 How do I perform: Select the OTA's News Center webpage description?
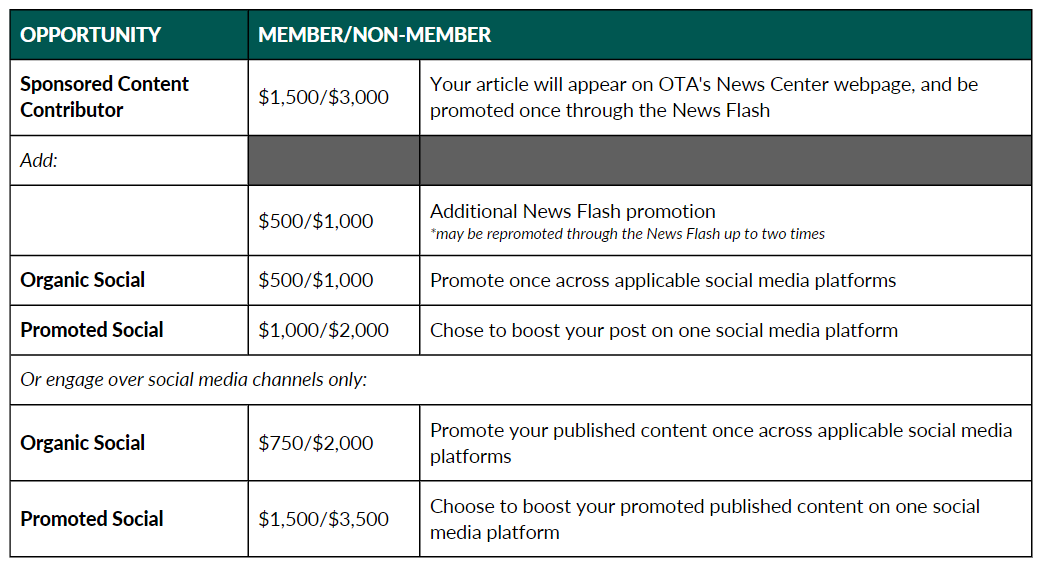[x=704, y=97]
